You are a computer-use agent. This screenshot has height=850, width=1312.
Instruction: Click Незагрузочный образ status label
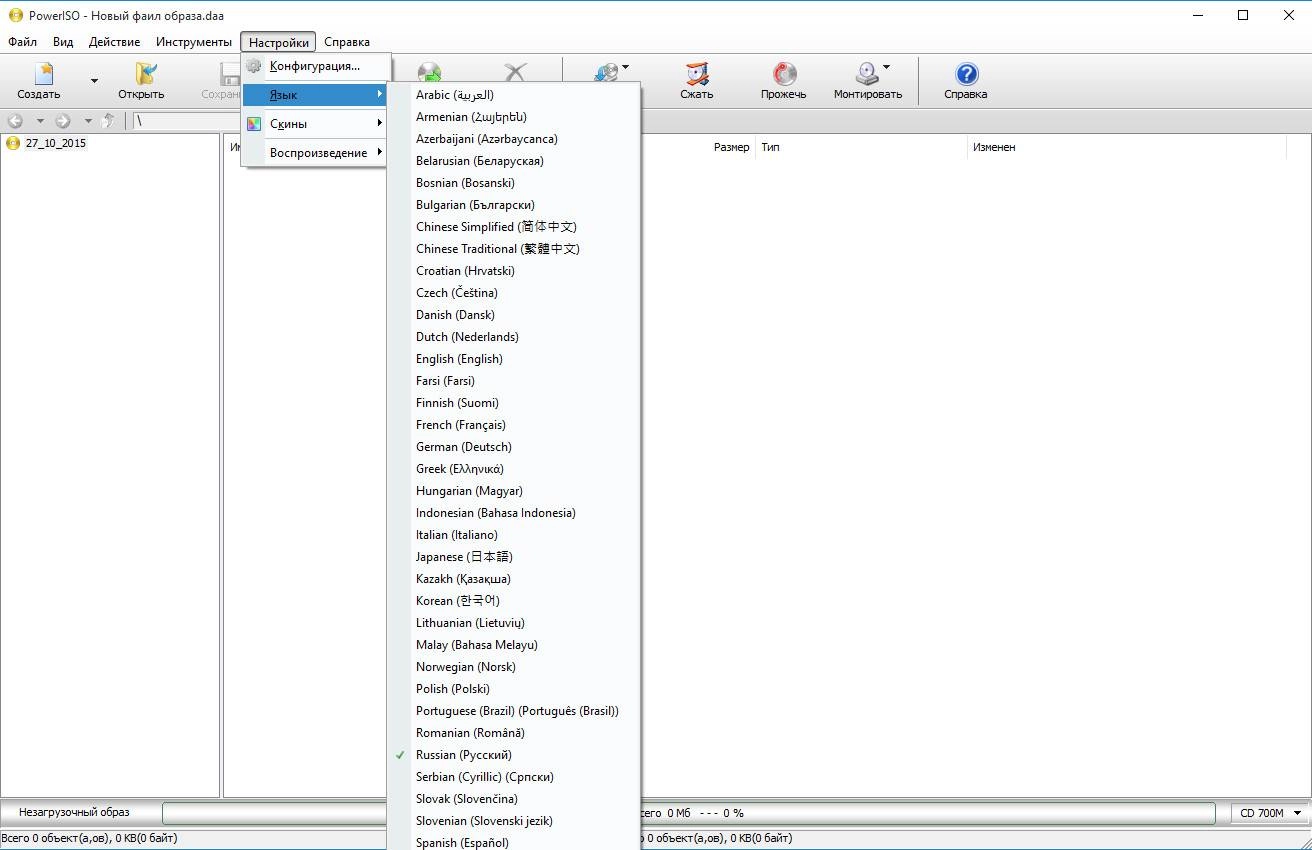[74, 812]
